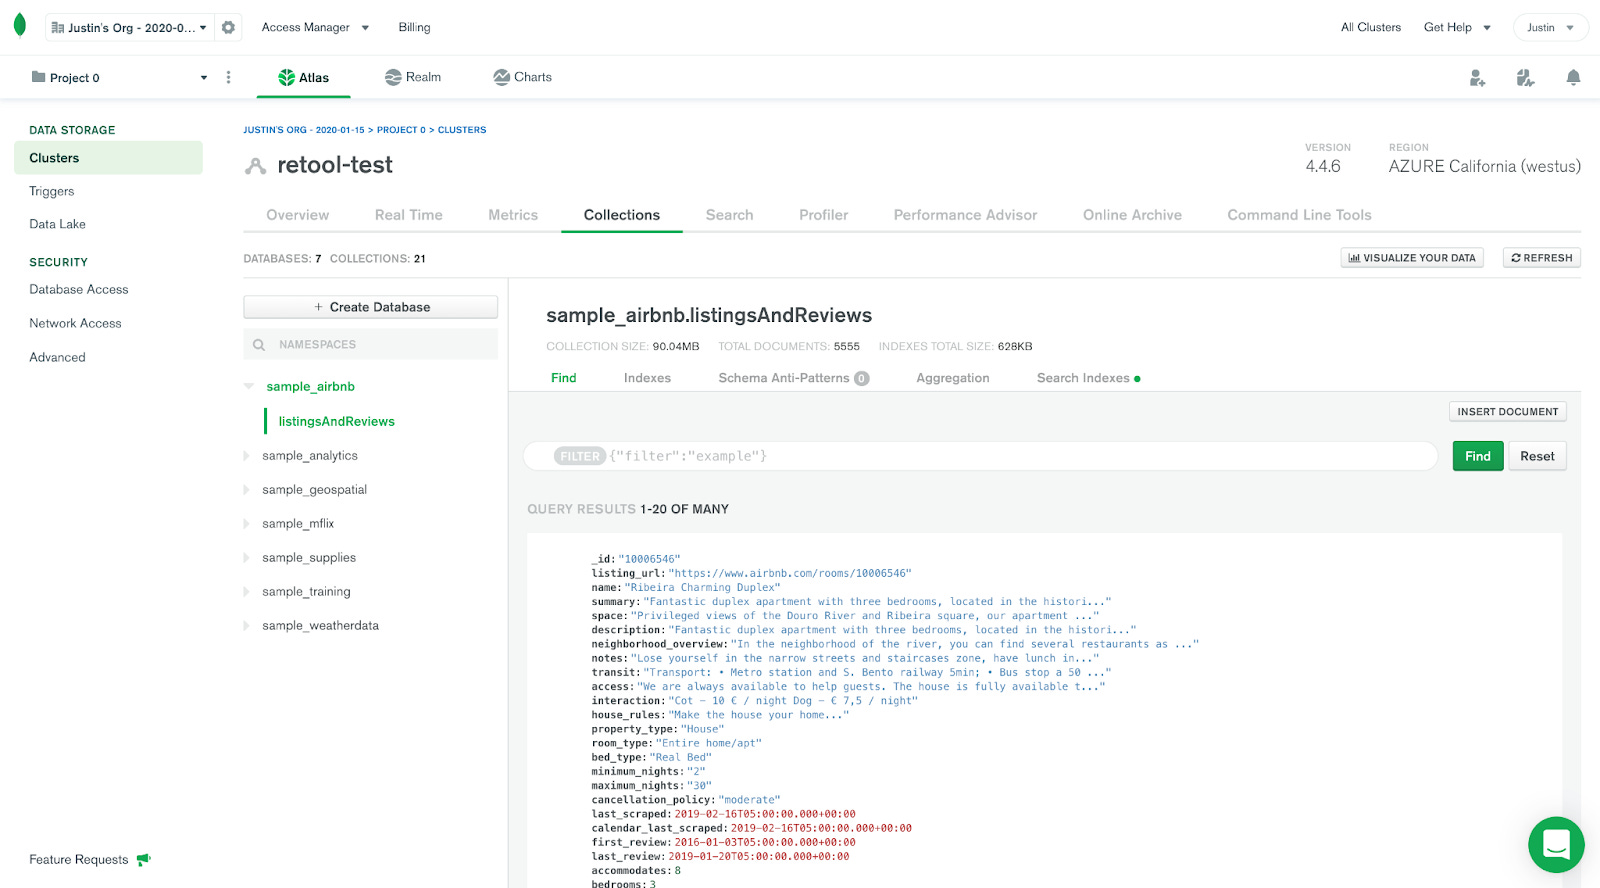
Task: Open Advanced in the sidebar
Action: pyautogui.click(x=57, y=357)
